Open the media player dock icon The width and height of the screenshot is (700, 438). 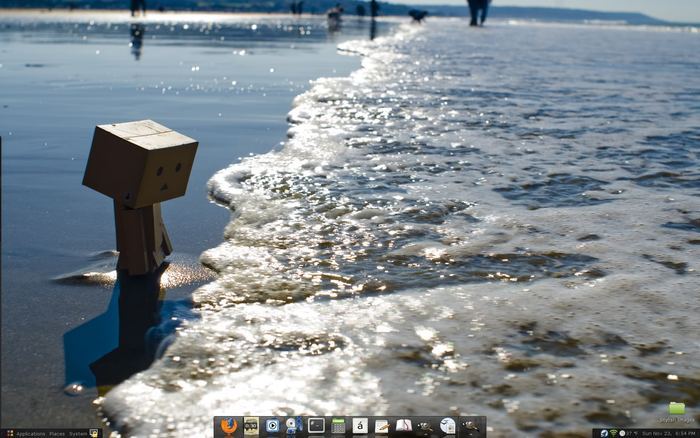click(272, 426)
